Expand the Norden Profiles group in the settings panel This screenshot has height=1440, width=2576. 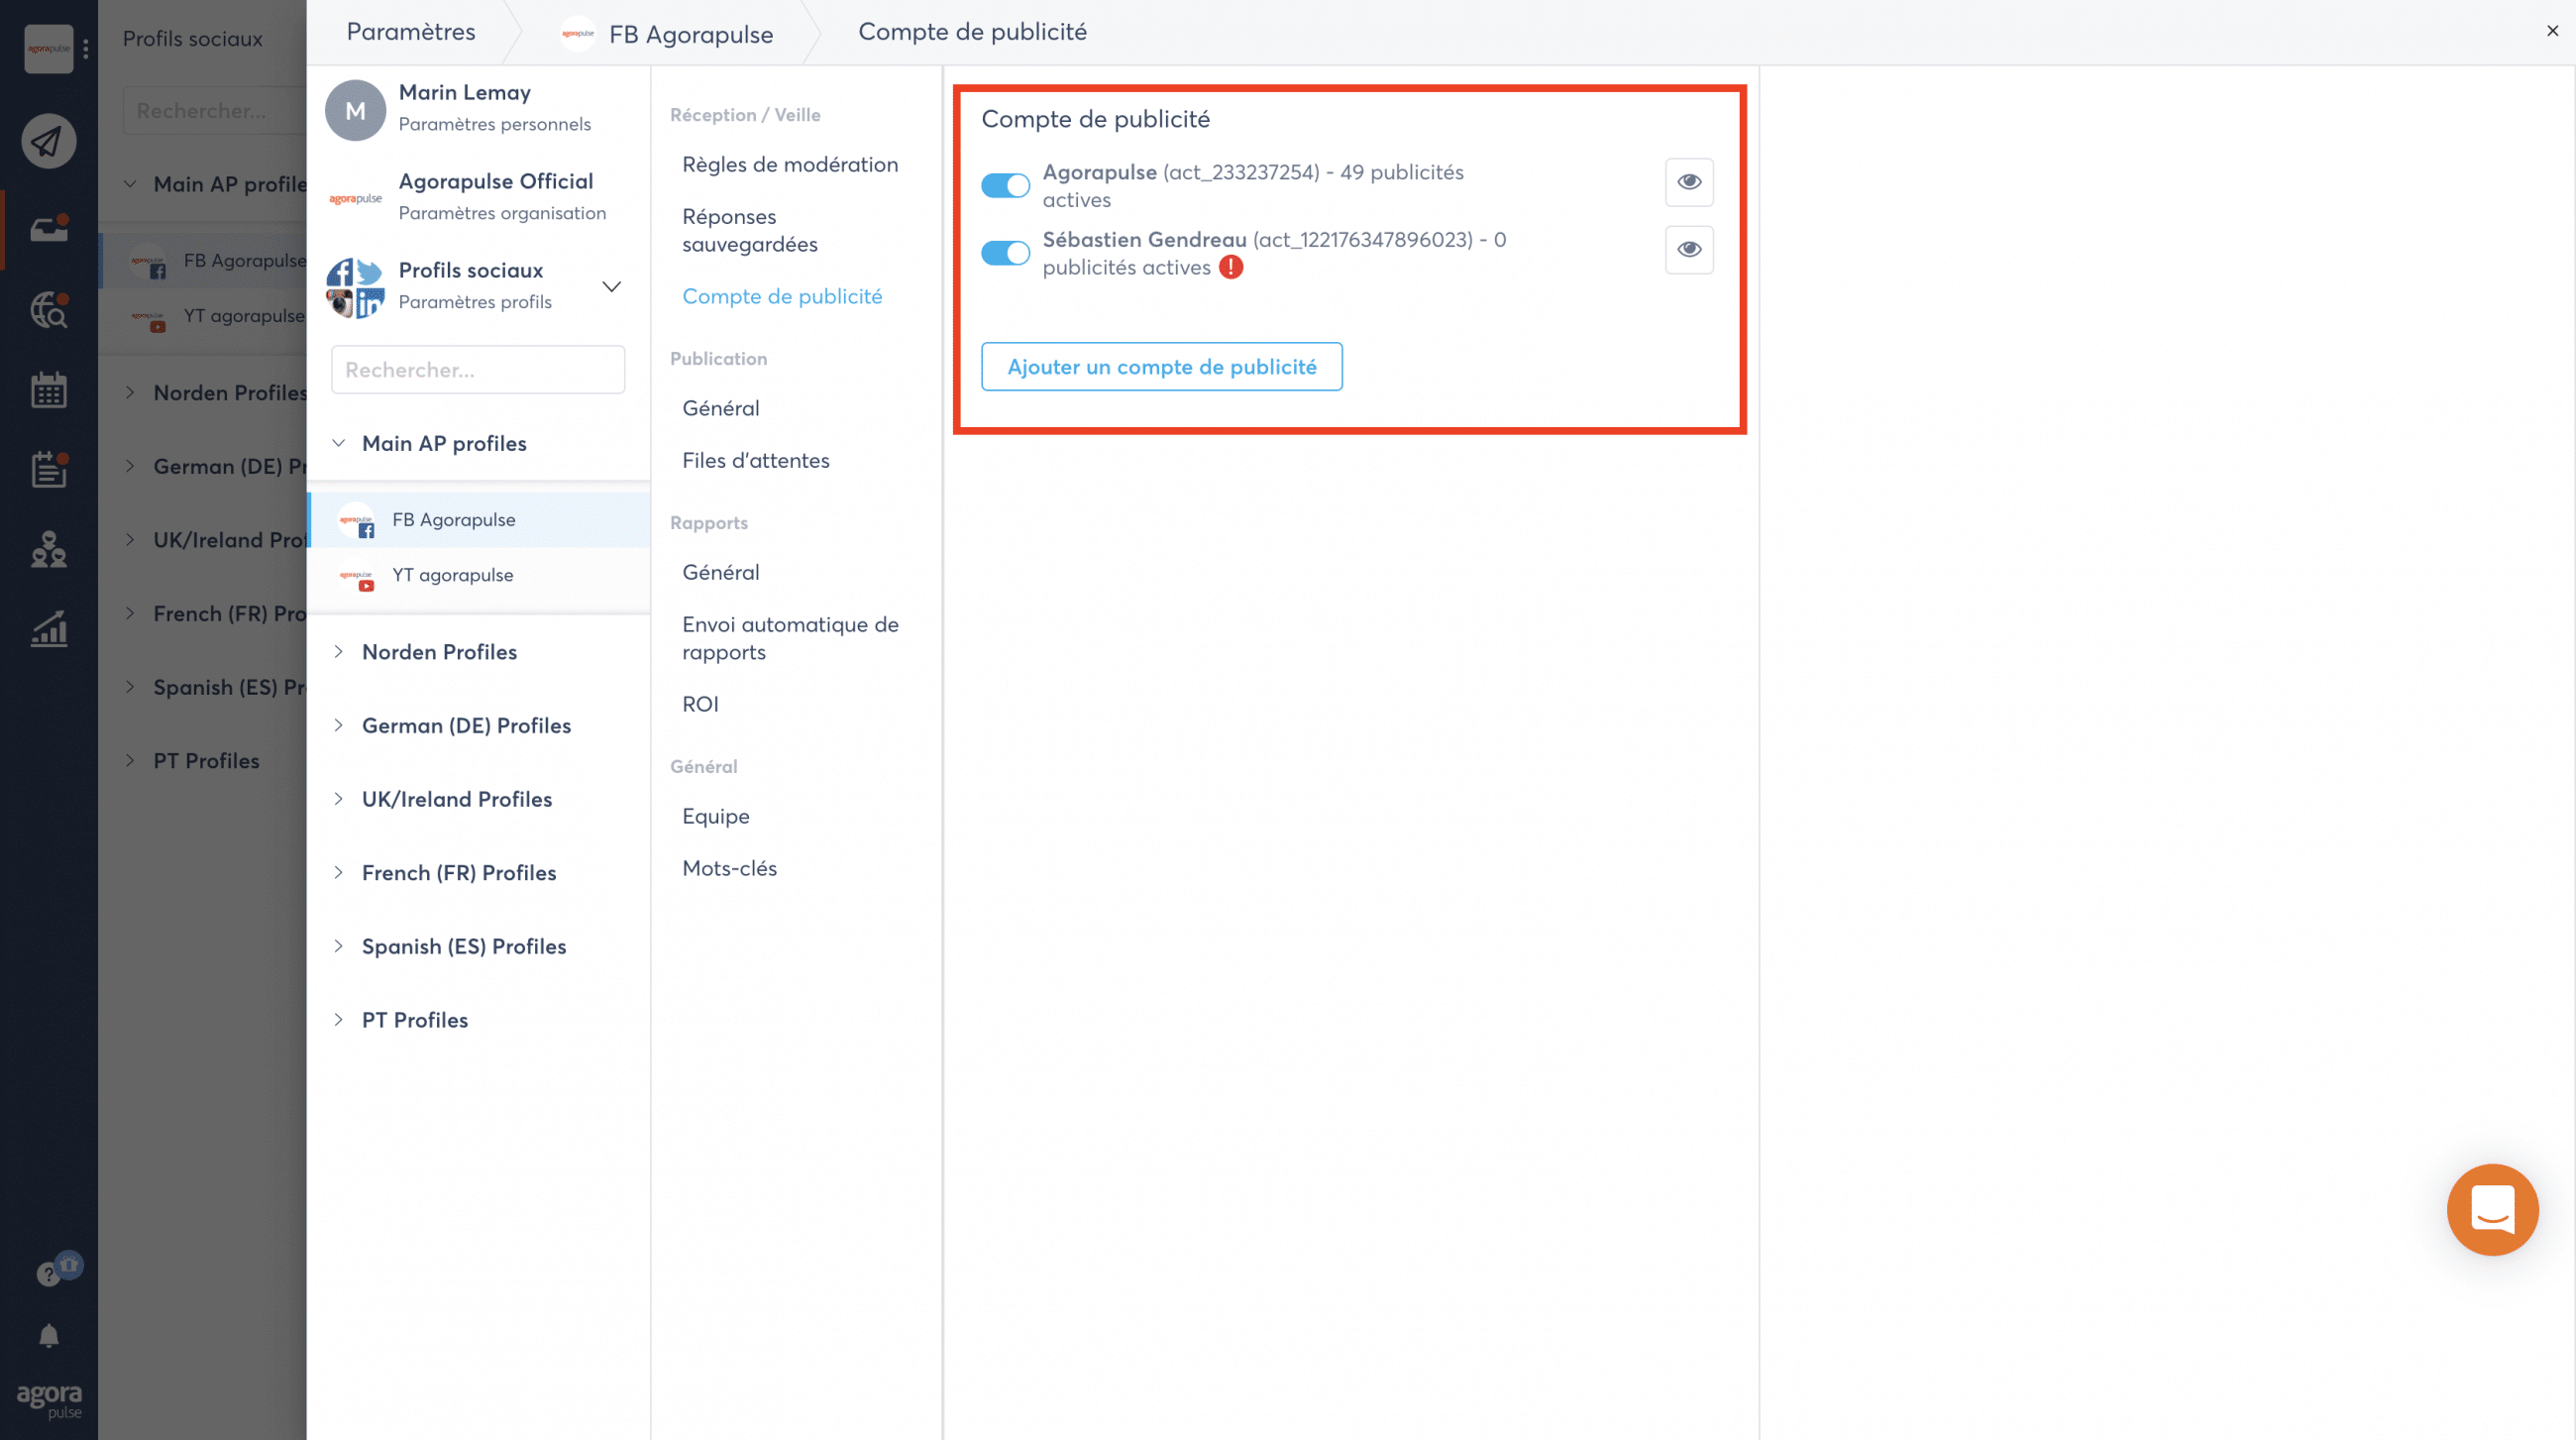pyautogui.click(x=338, y=652)
